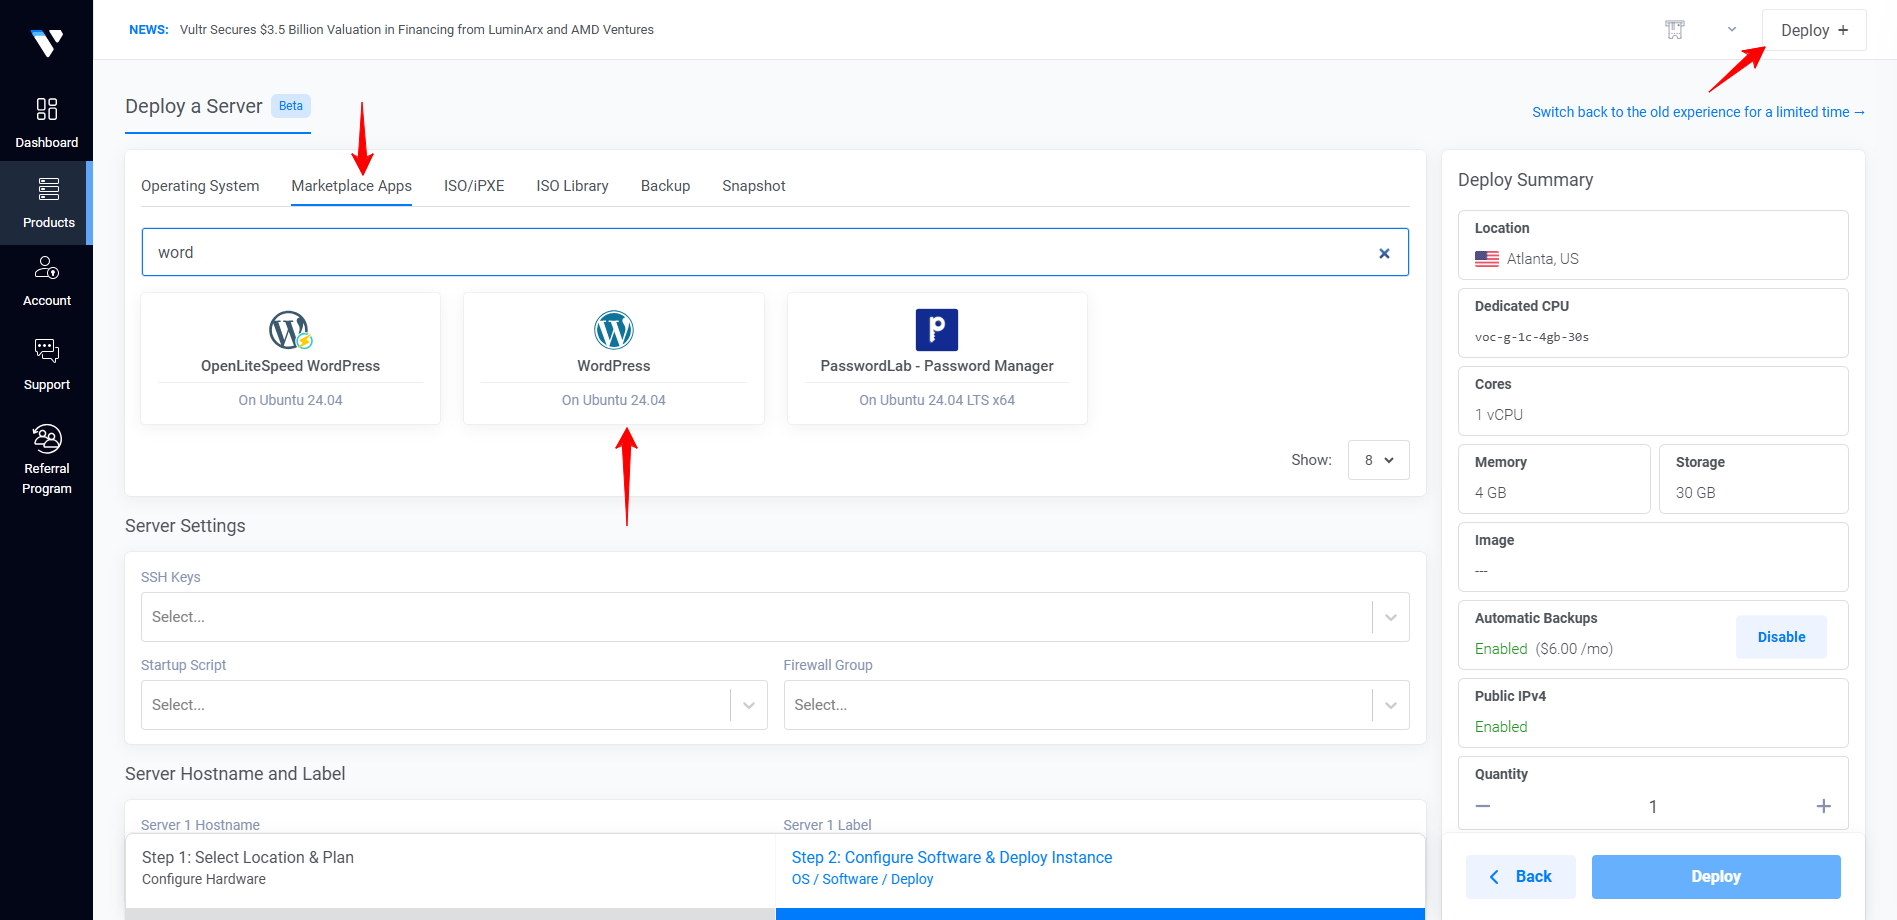Disable Automatic Backups

(1781, 637)
